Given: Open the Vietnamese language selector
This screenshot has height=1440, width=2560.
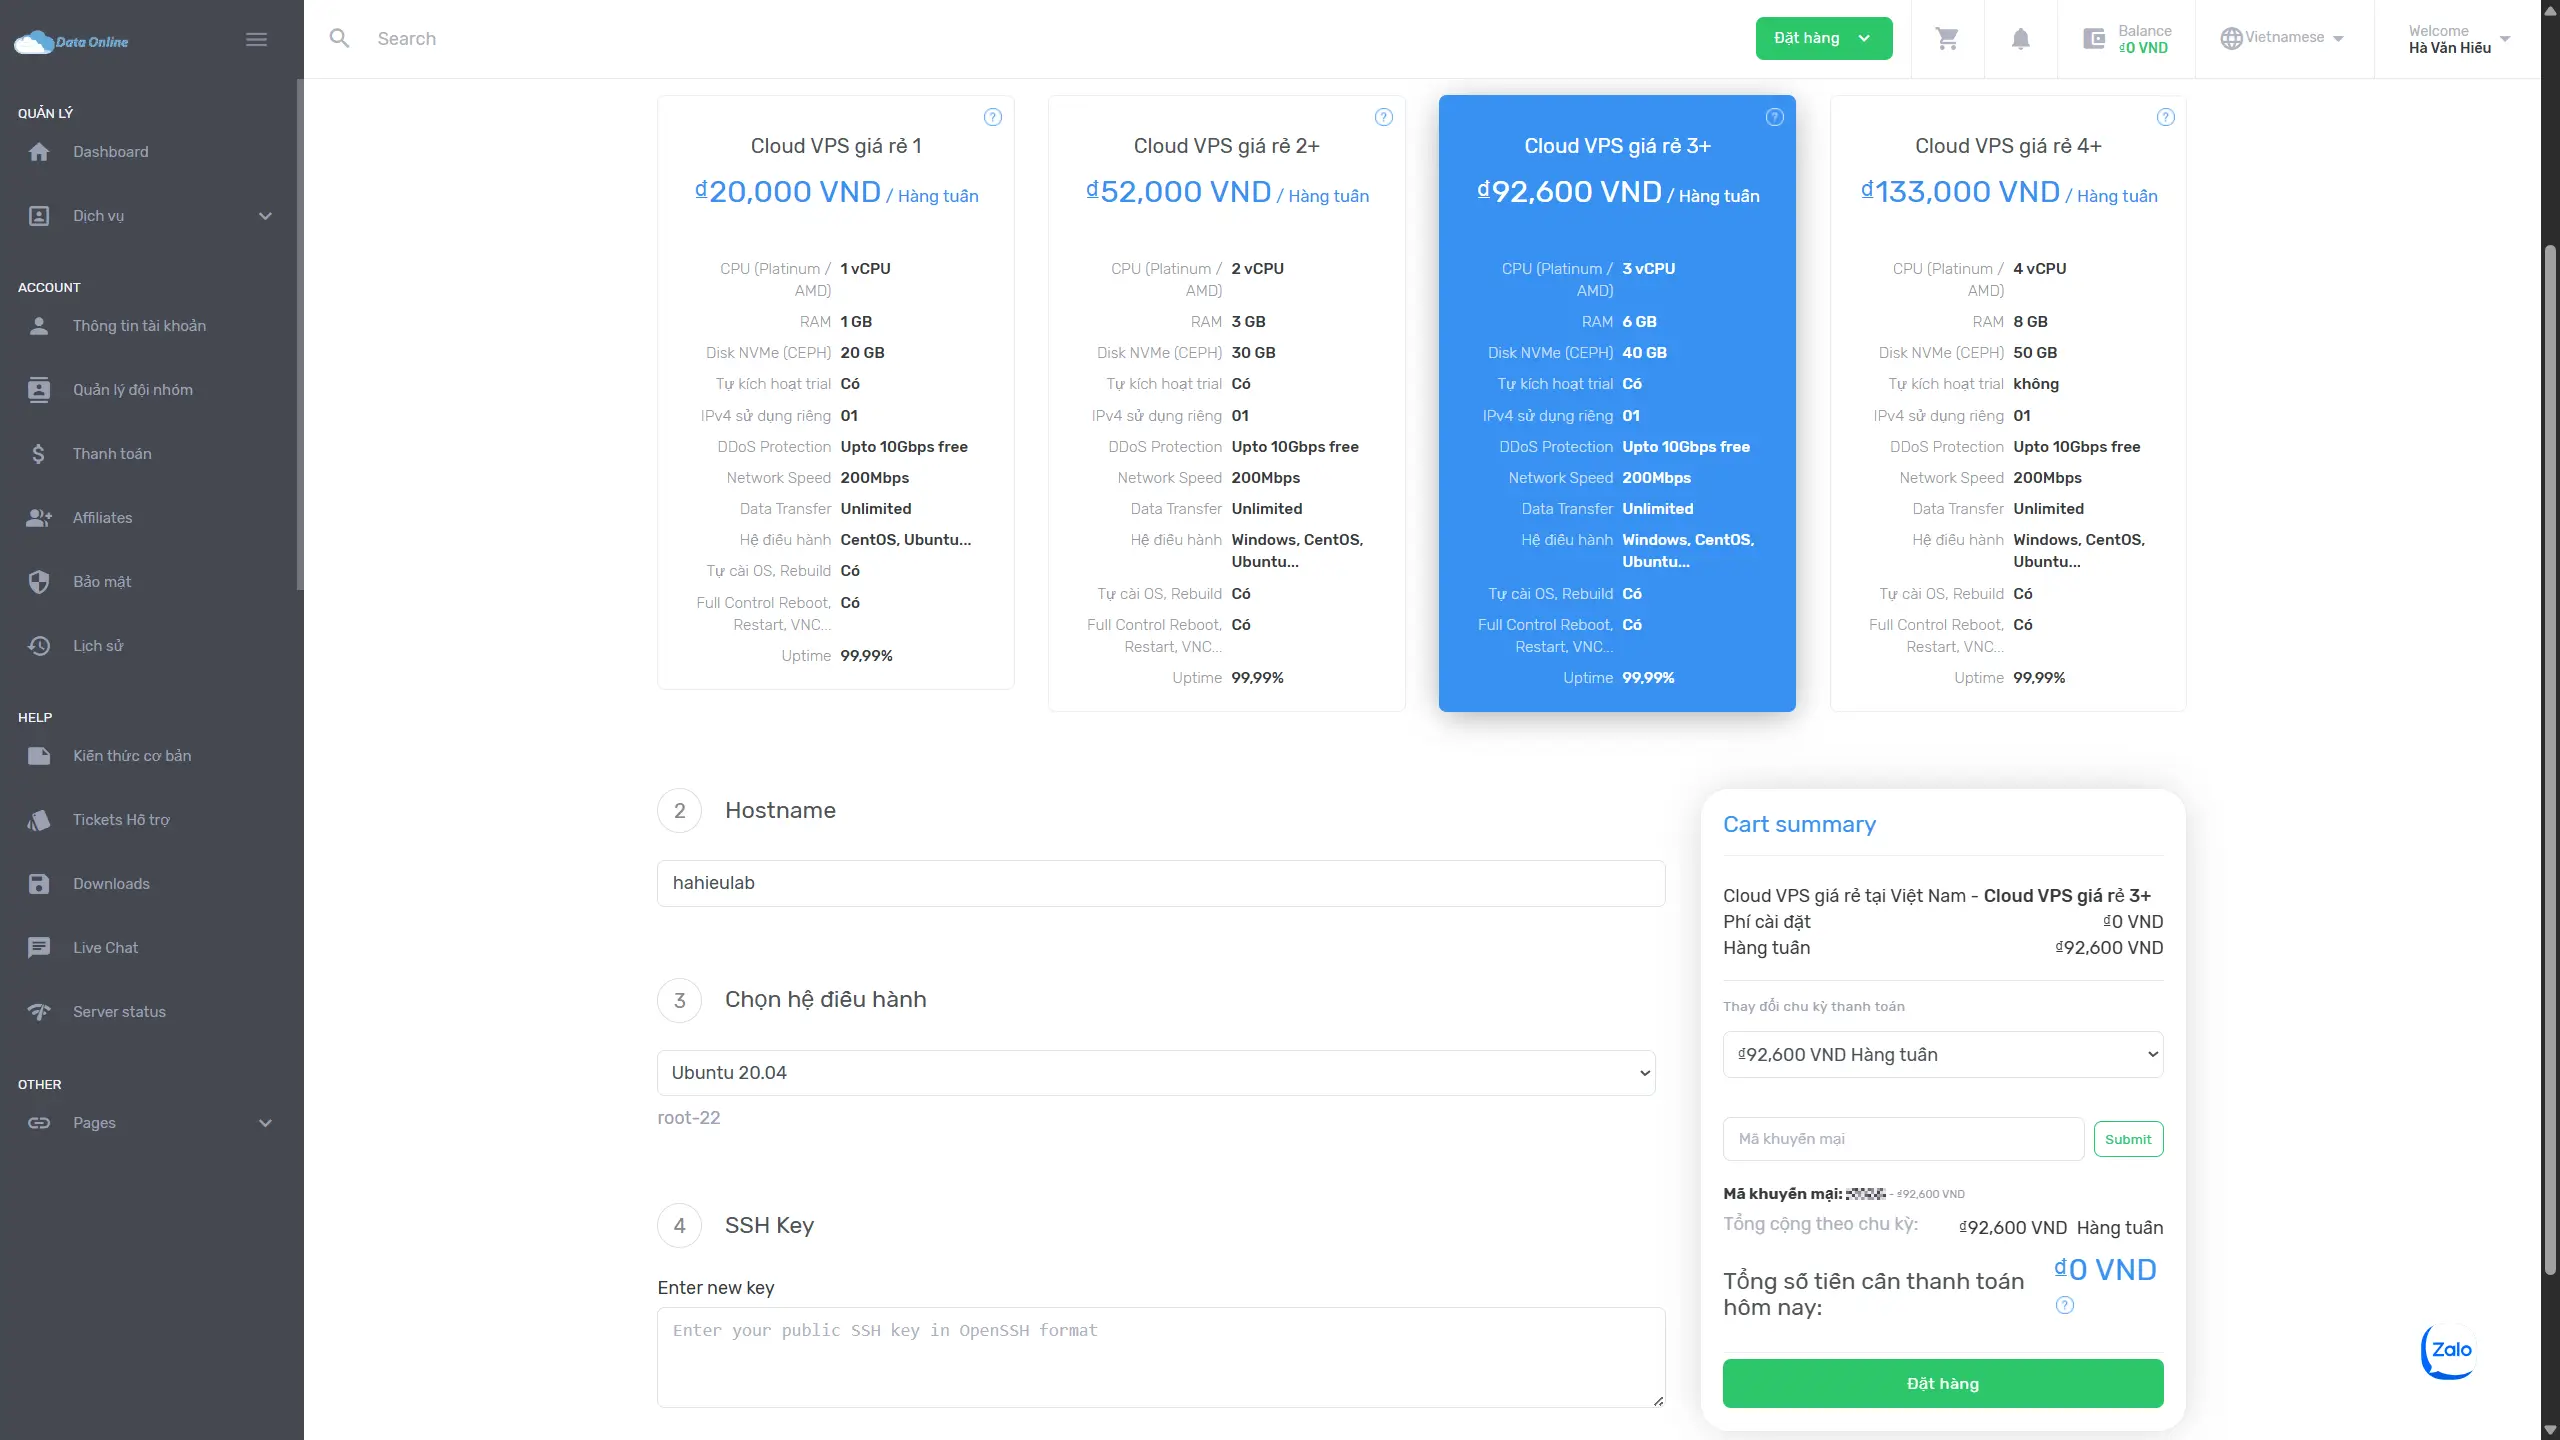Looking at the screenshot, I should [2283, 38].
